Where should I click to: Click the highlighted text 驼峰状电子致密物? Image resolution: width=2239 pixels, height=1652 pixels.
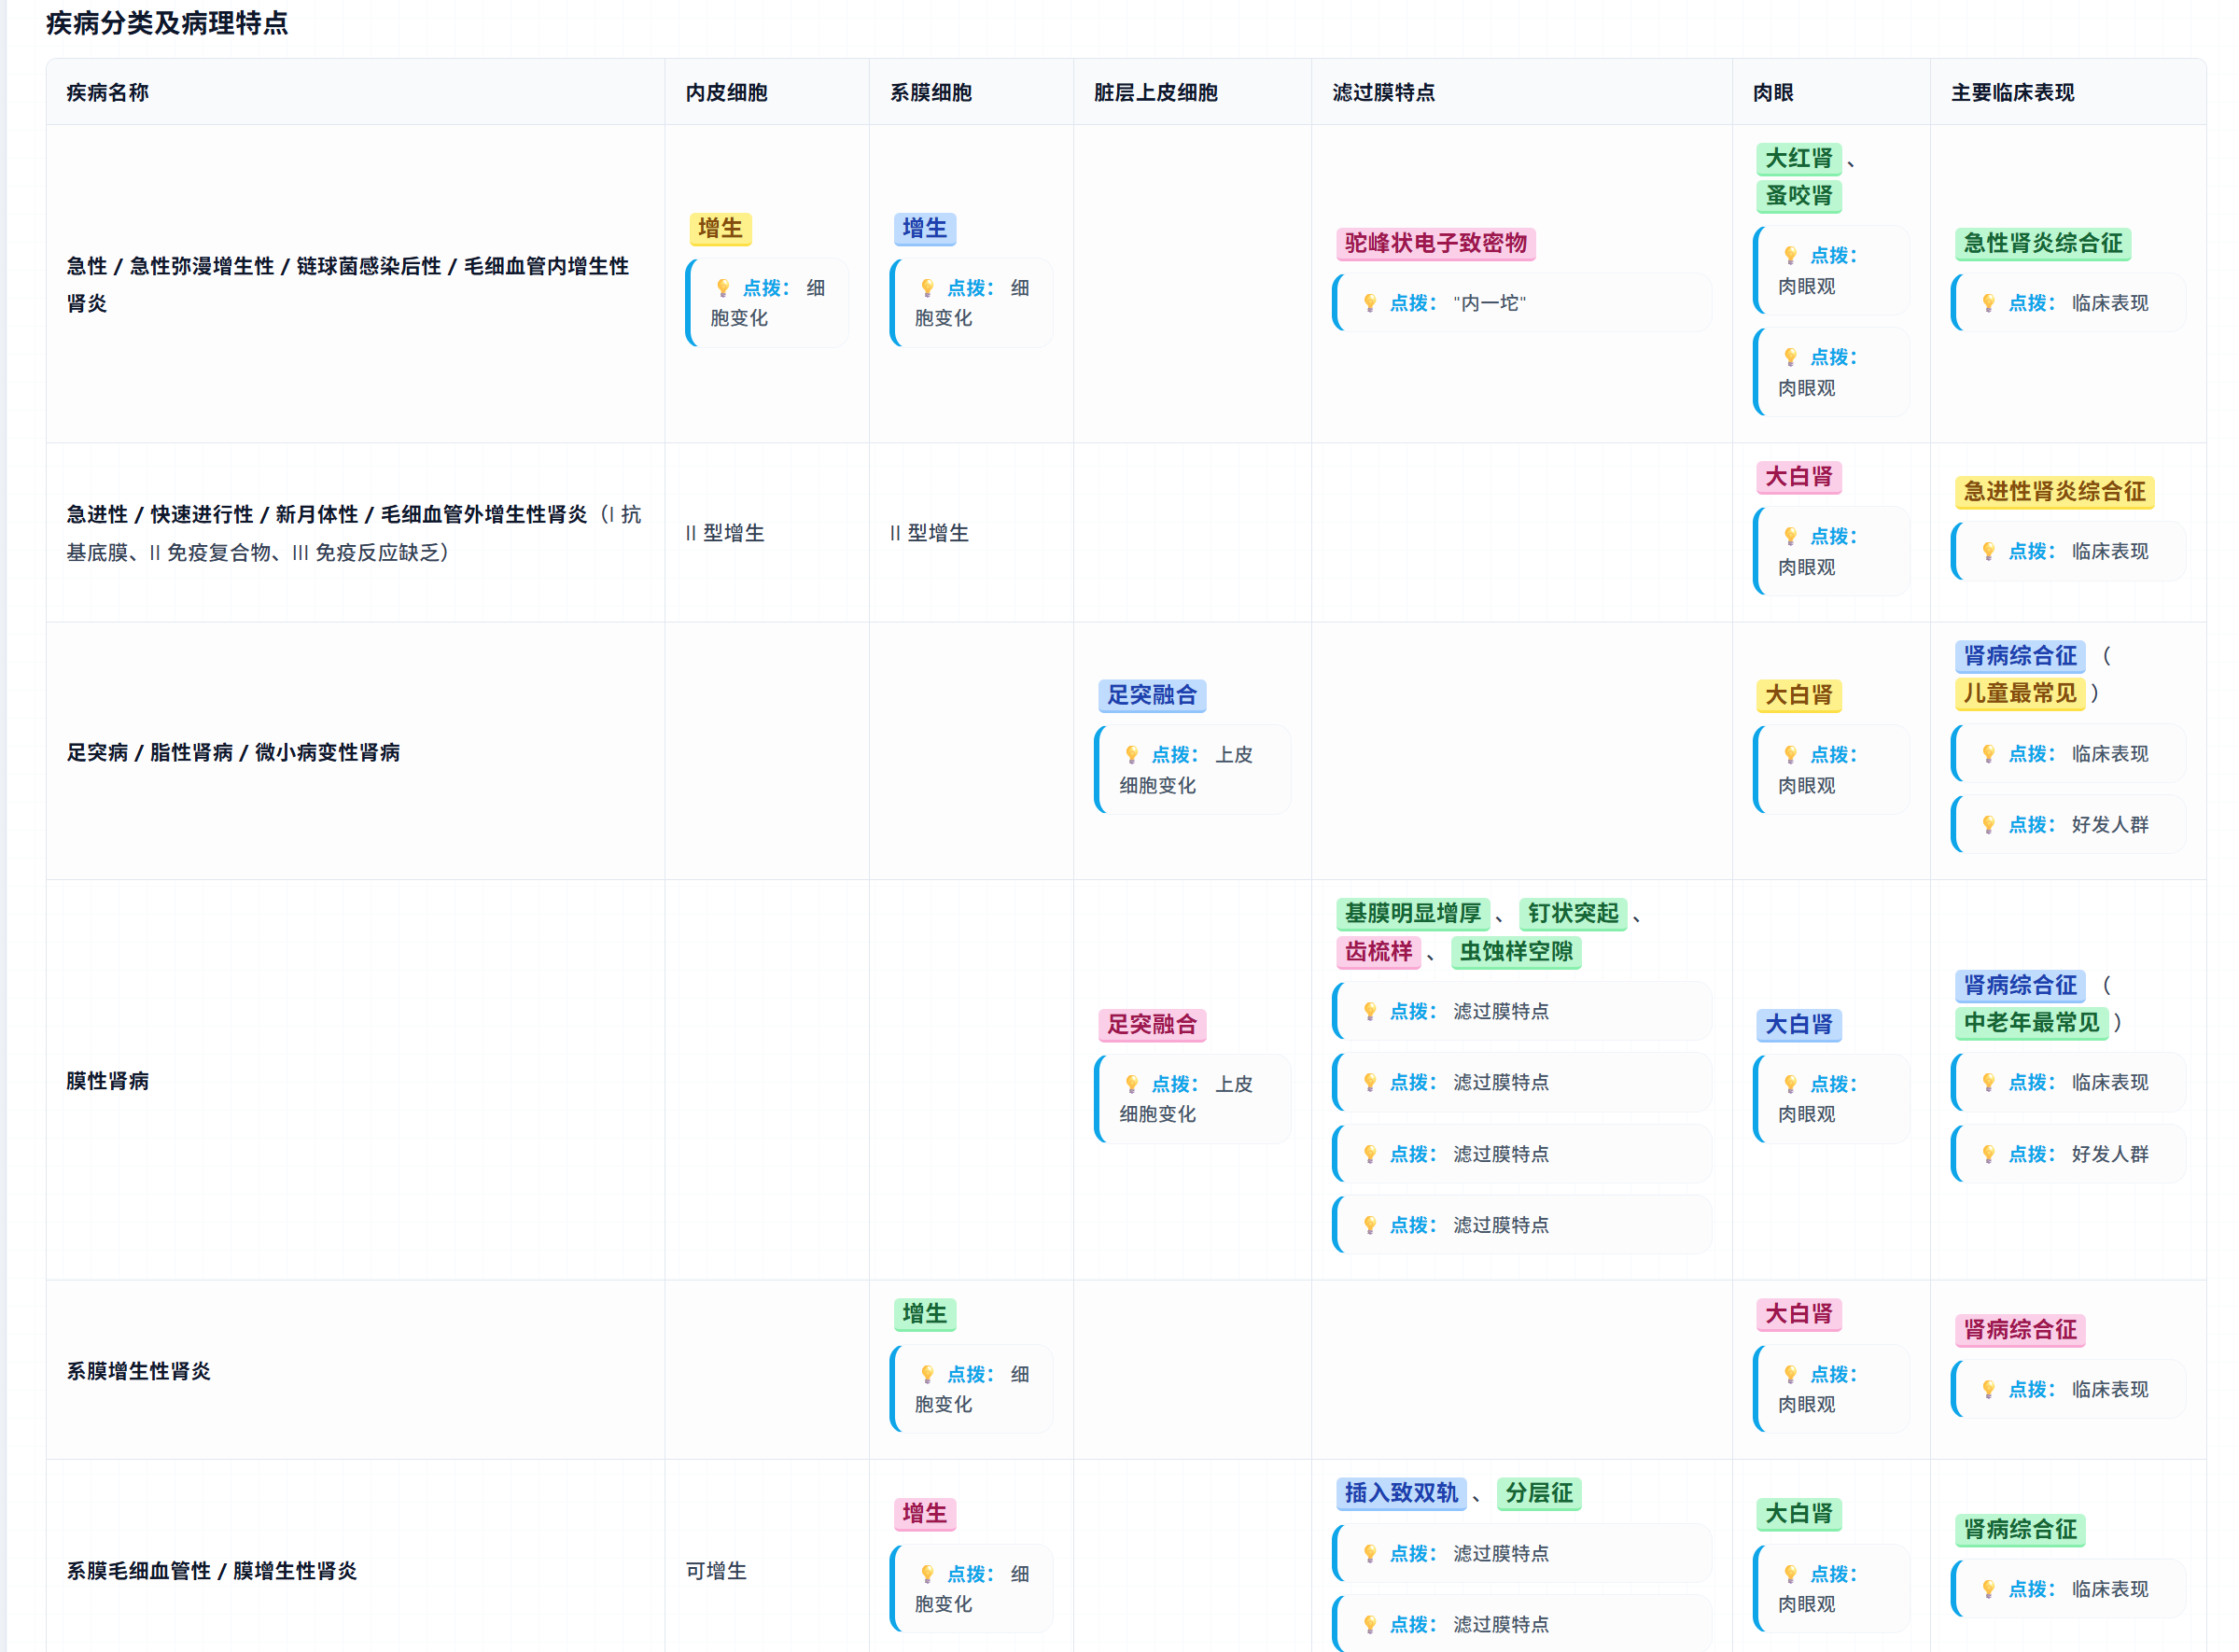pos(1435,244)
